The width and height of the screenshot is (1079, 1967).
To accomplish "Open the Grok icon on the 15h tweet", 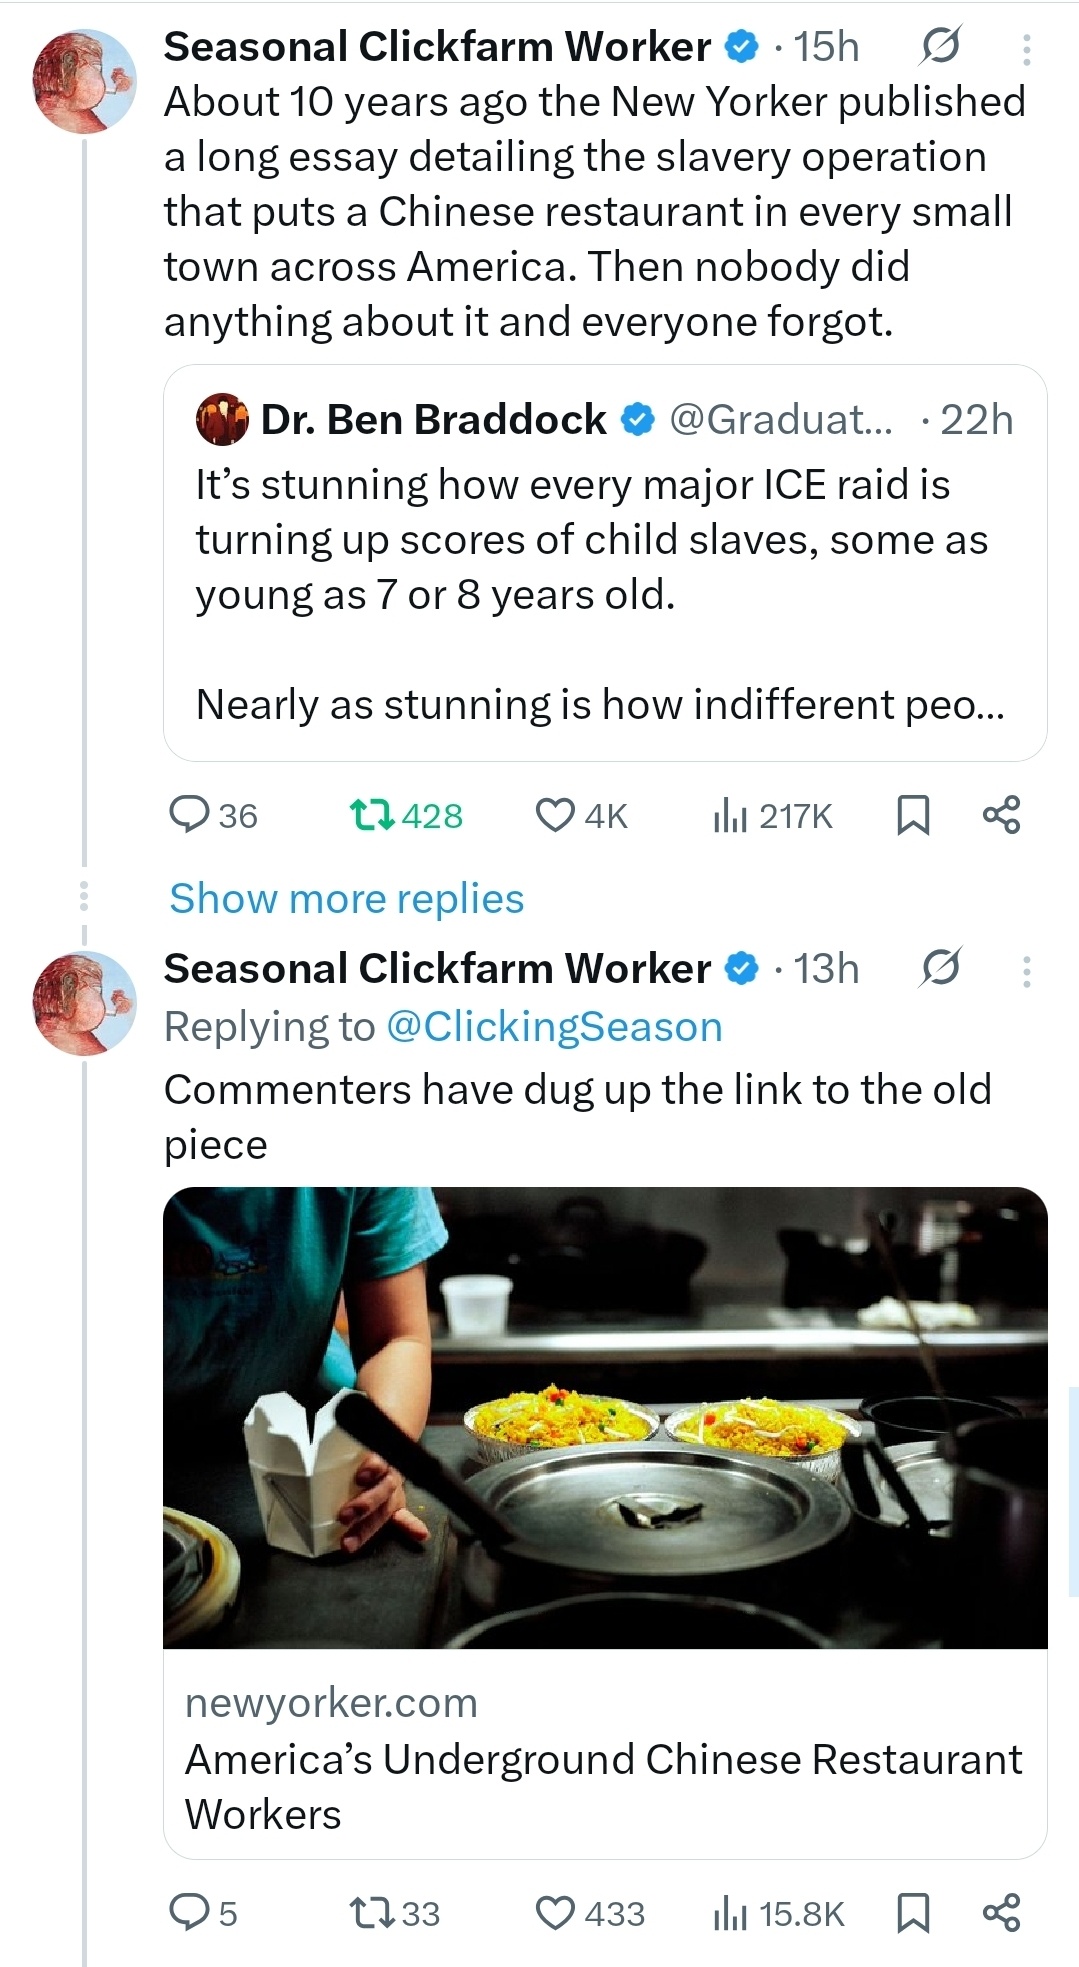I will click(x=940, y=46).
